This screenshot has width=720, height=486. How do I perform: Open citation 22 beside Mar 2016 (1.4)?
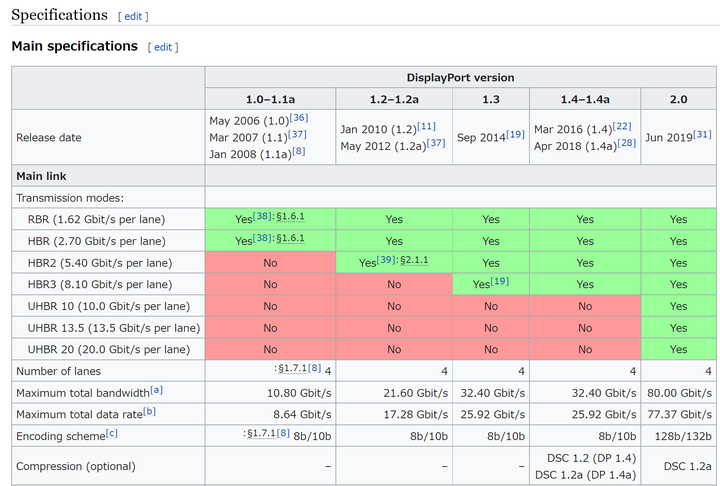[622, 126]
